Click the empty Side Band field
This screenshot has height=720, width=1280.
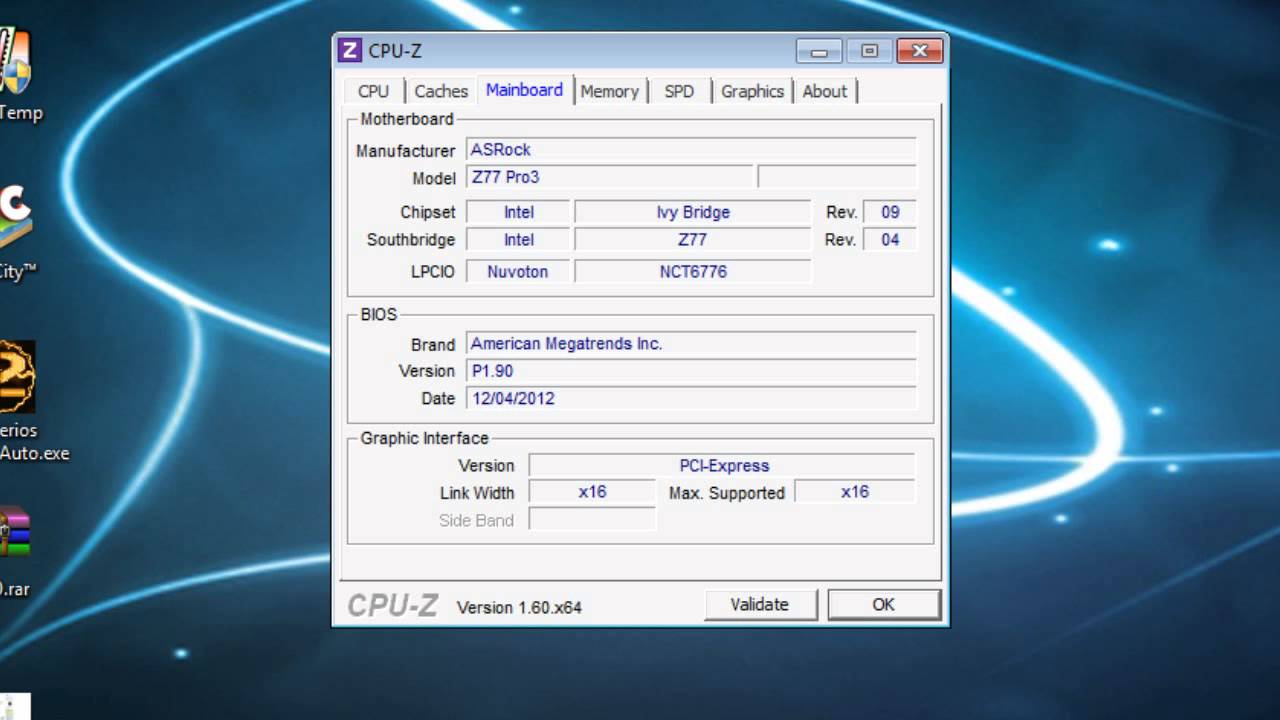point(592,520)
